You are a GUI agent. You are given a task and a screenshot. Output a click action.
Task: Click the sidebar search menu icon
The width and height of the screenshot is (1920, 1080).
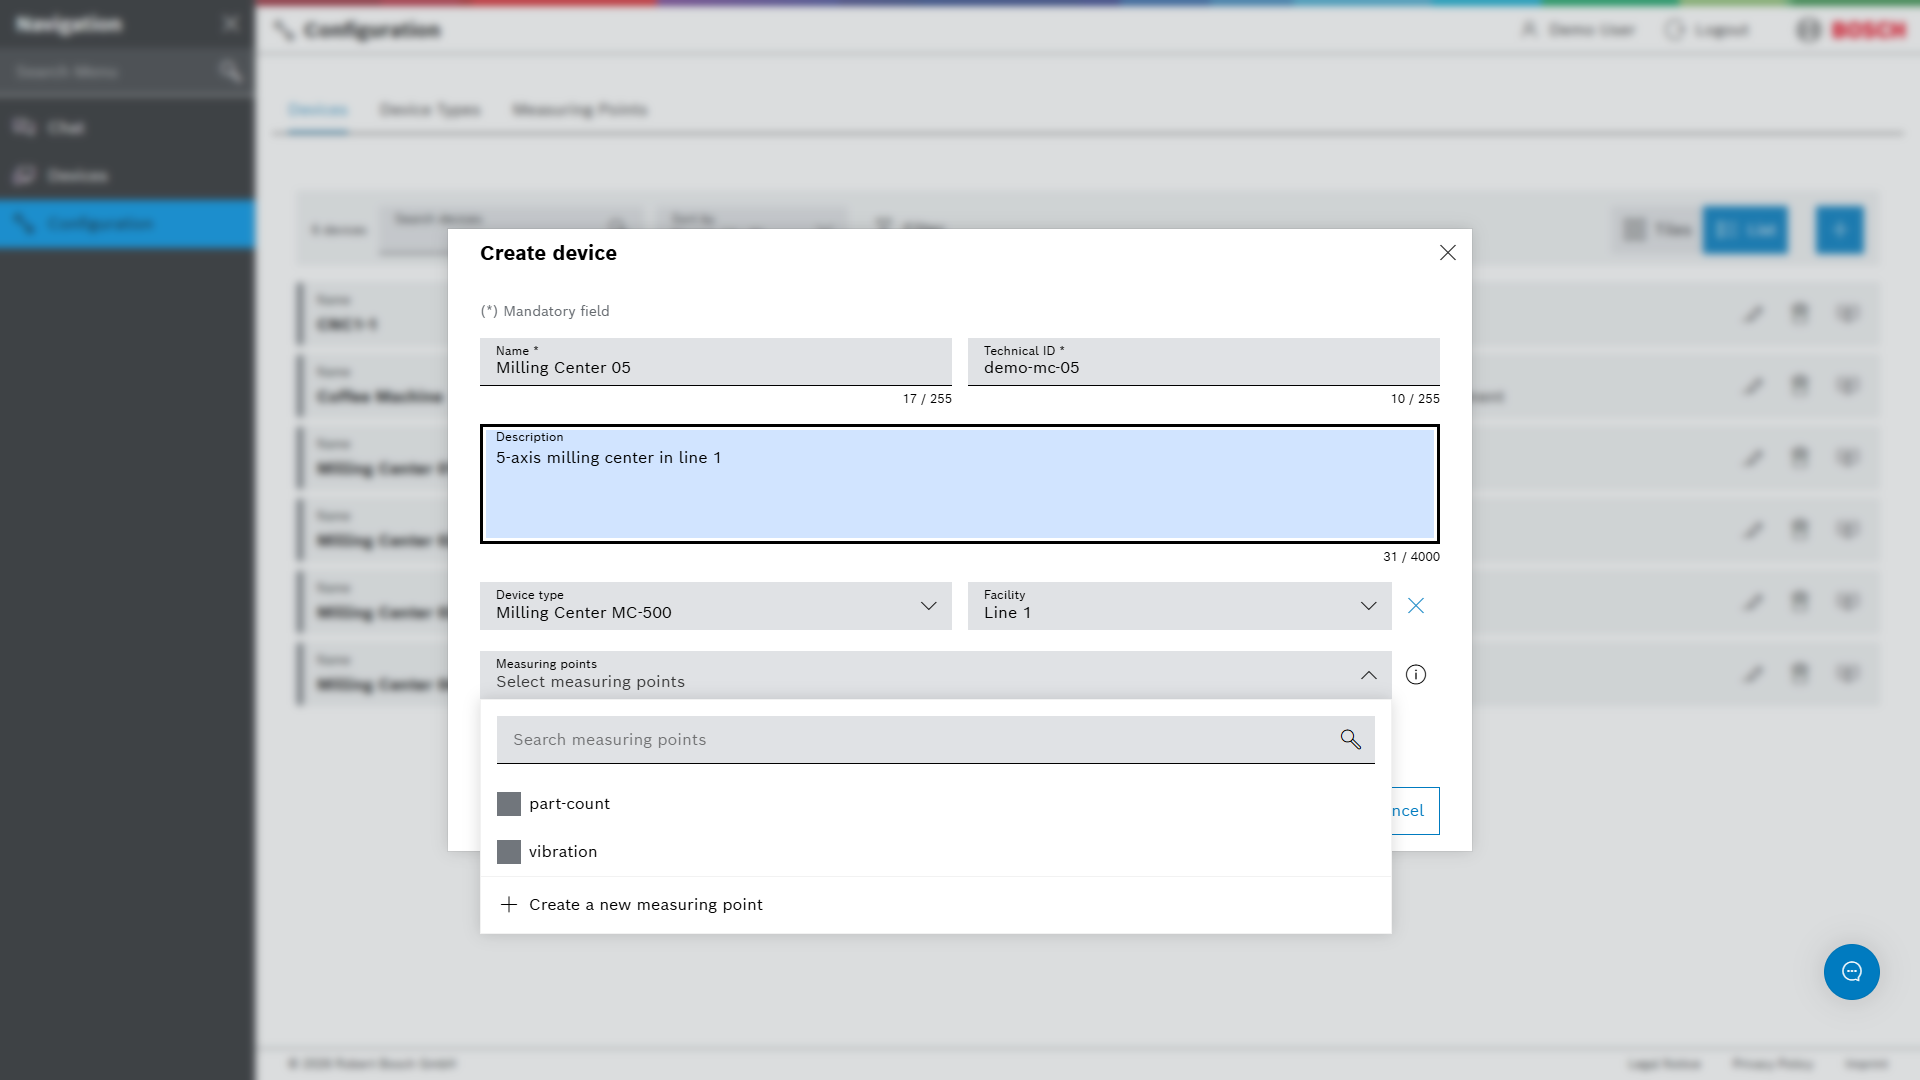tap(231, 72)
